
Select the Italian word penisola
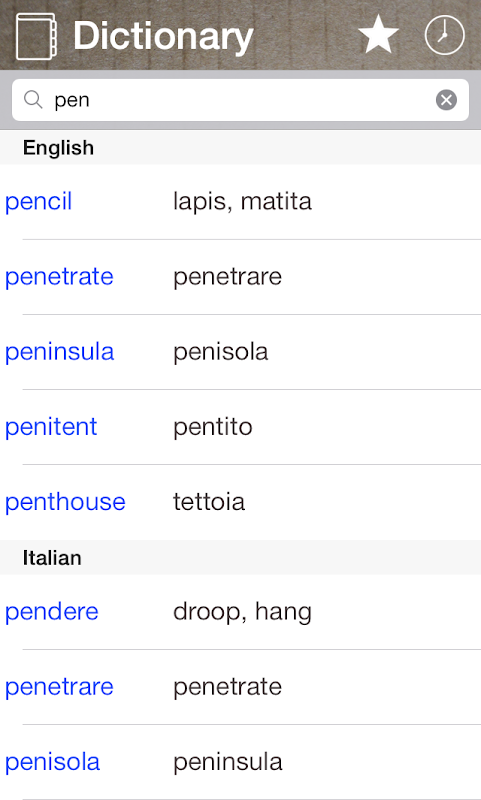(53, 762)
